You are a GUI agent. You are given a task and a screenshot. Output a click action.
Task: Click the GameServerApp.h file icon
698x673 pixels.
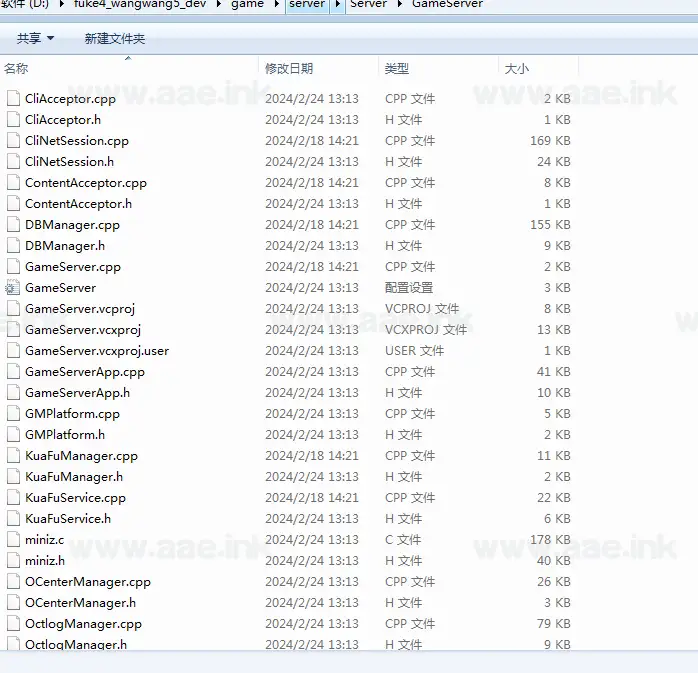[13, 392]
